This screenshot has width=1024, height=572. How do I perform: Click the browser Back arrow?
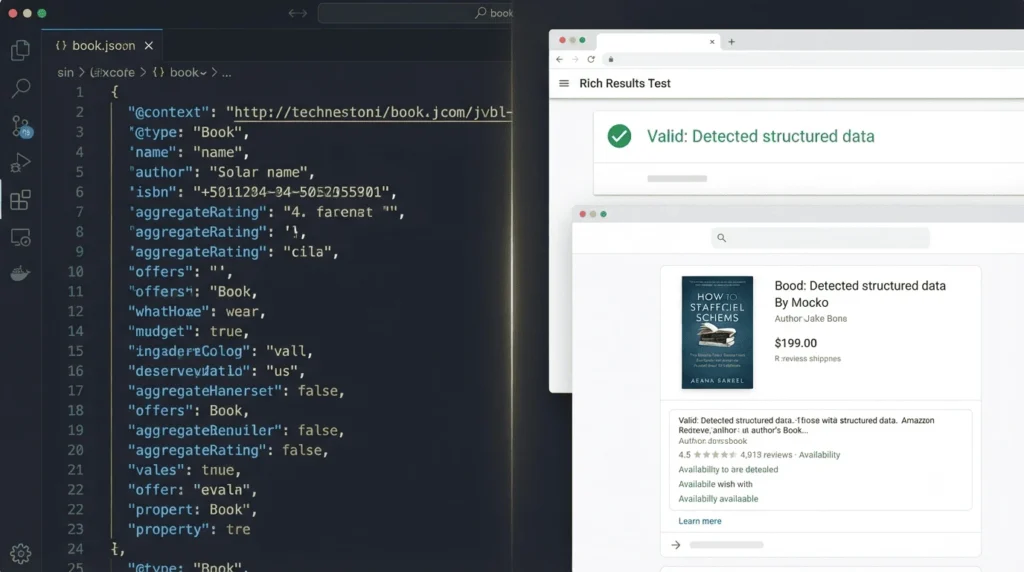pos(560,59)
